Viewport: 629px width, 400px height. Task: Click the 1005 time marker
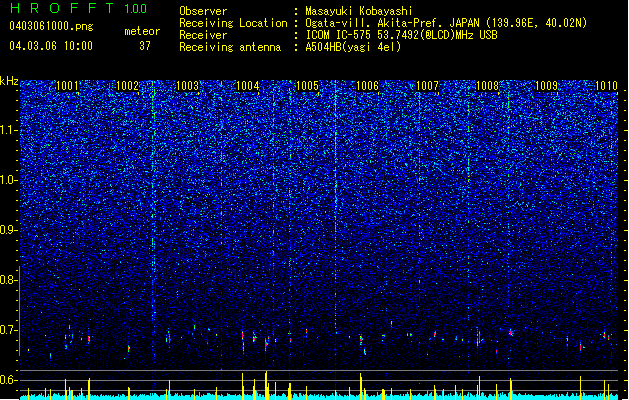307,86
